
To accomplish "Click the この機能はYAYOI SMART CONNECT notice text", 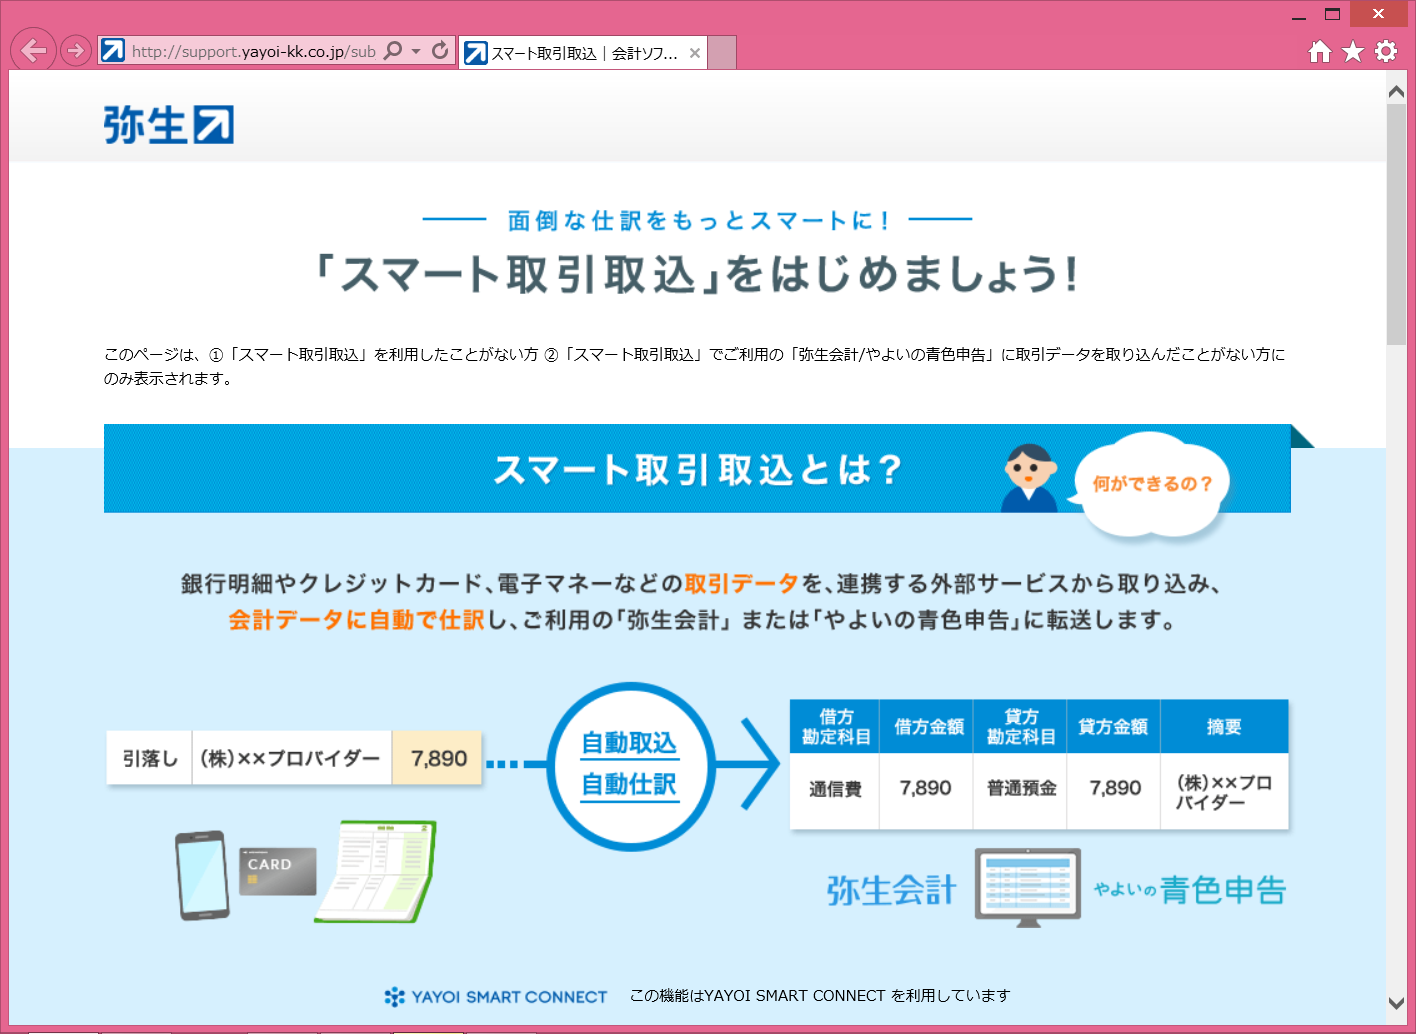I will (x=820, y=996).
